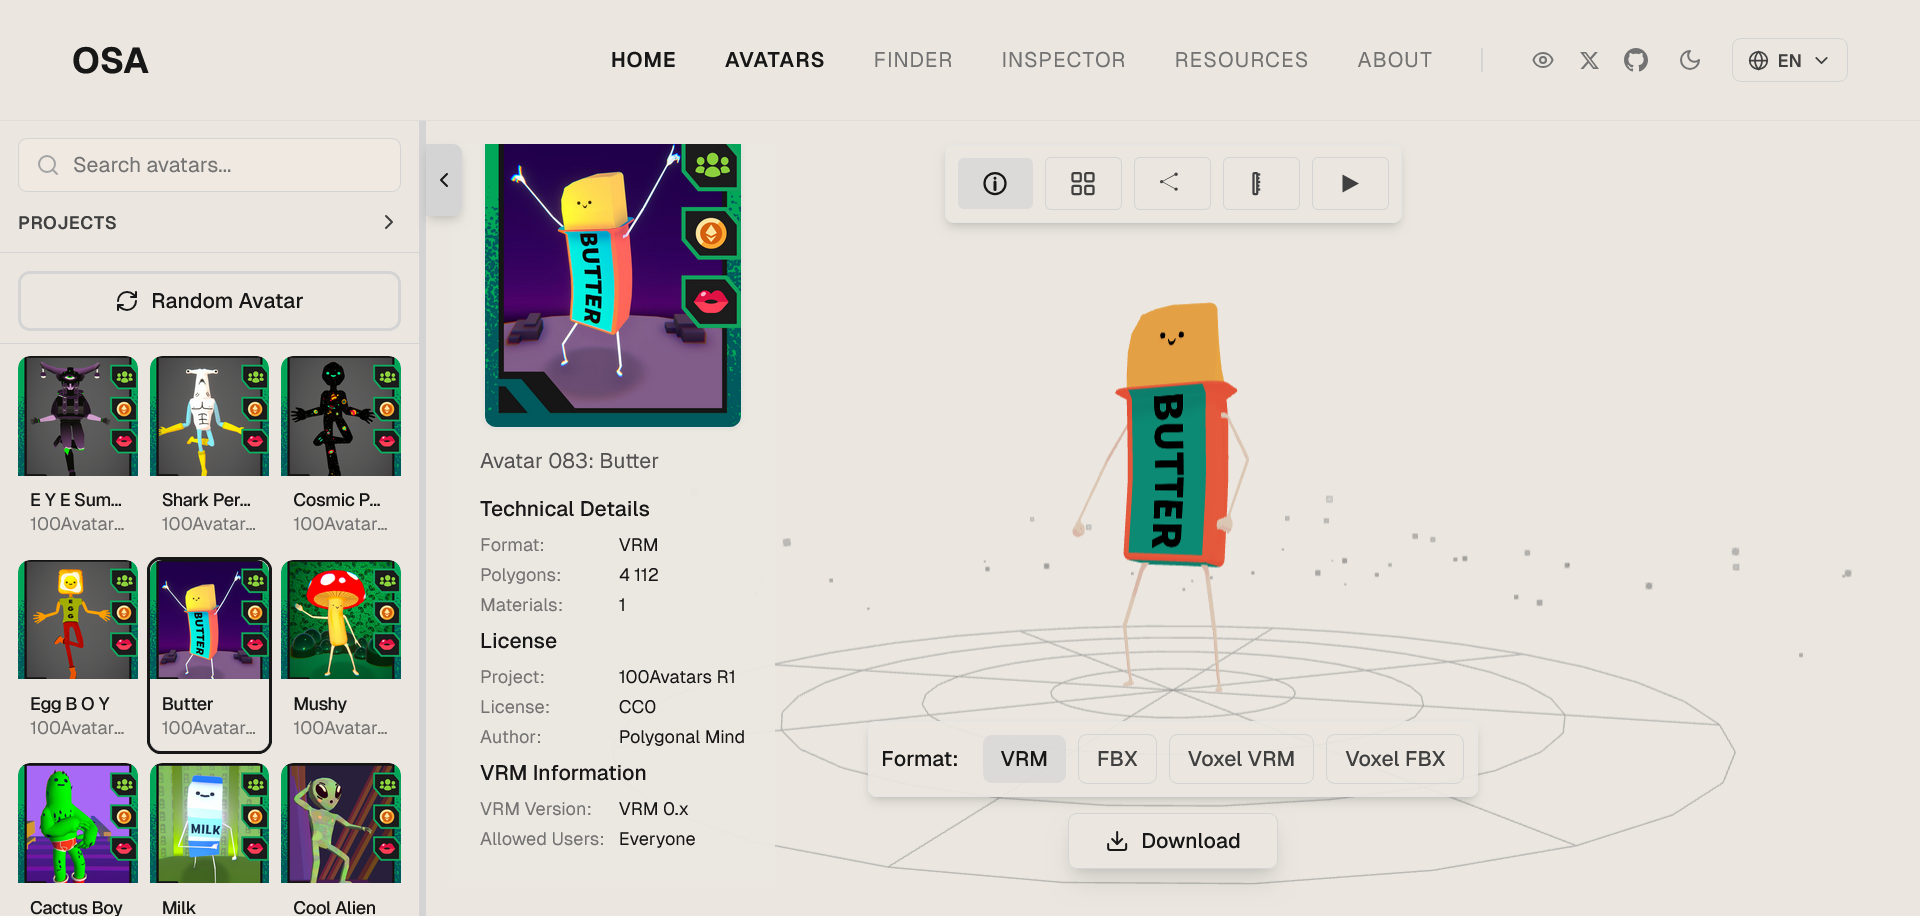Choose the FBX format option

[x=1117, y=759]
